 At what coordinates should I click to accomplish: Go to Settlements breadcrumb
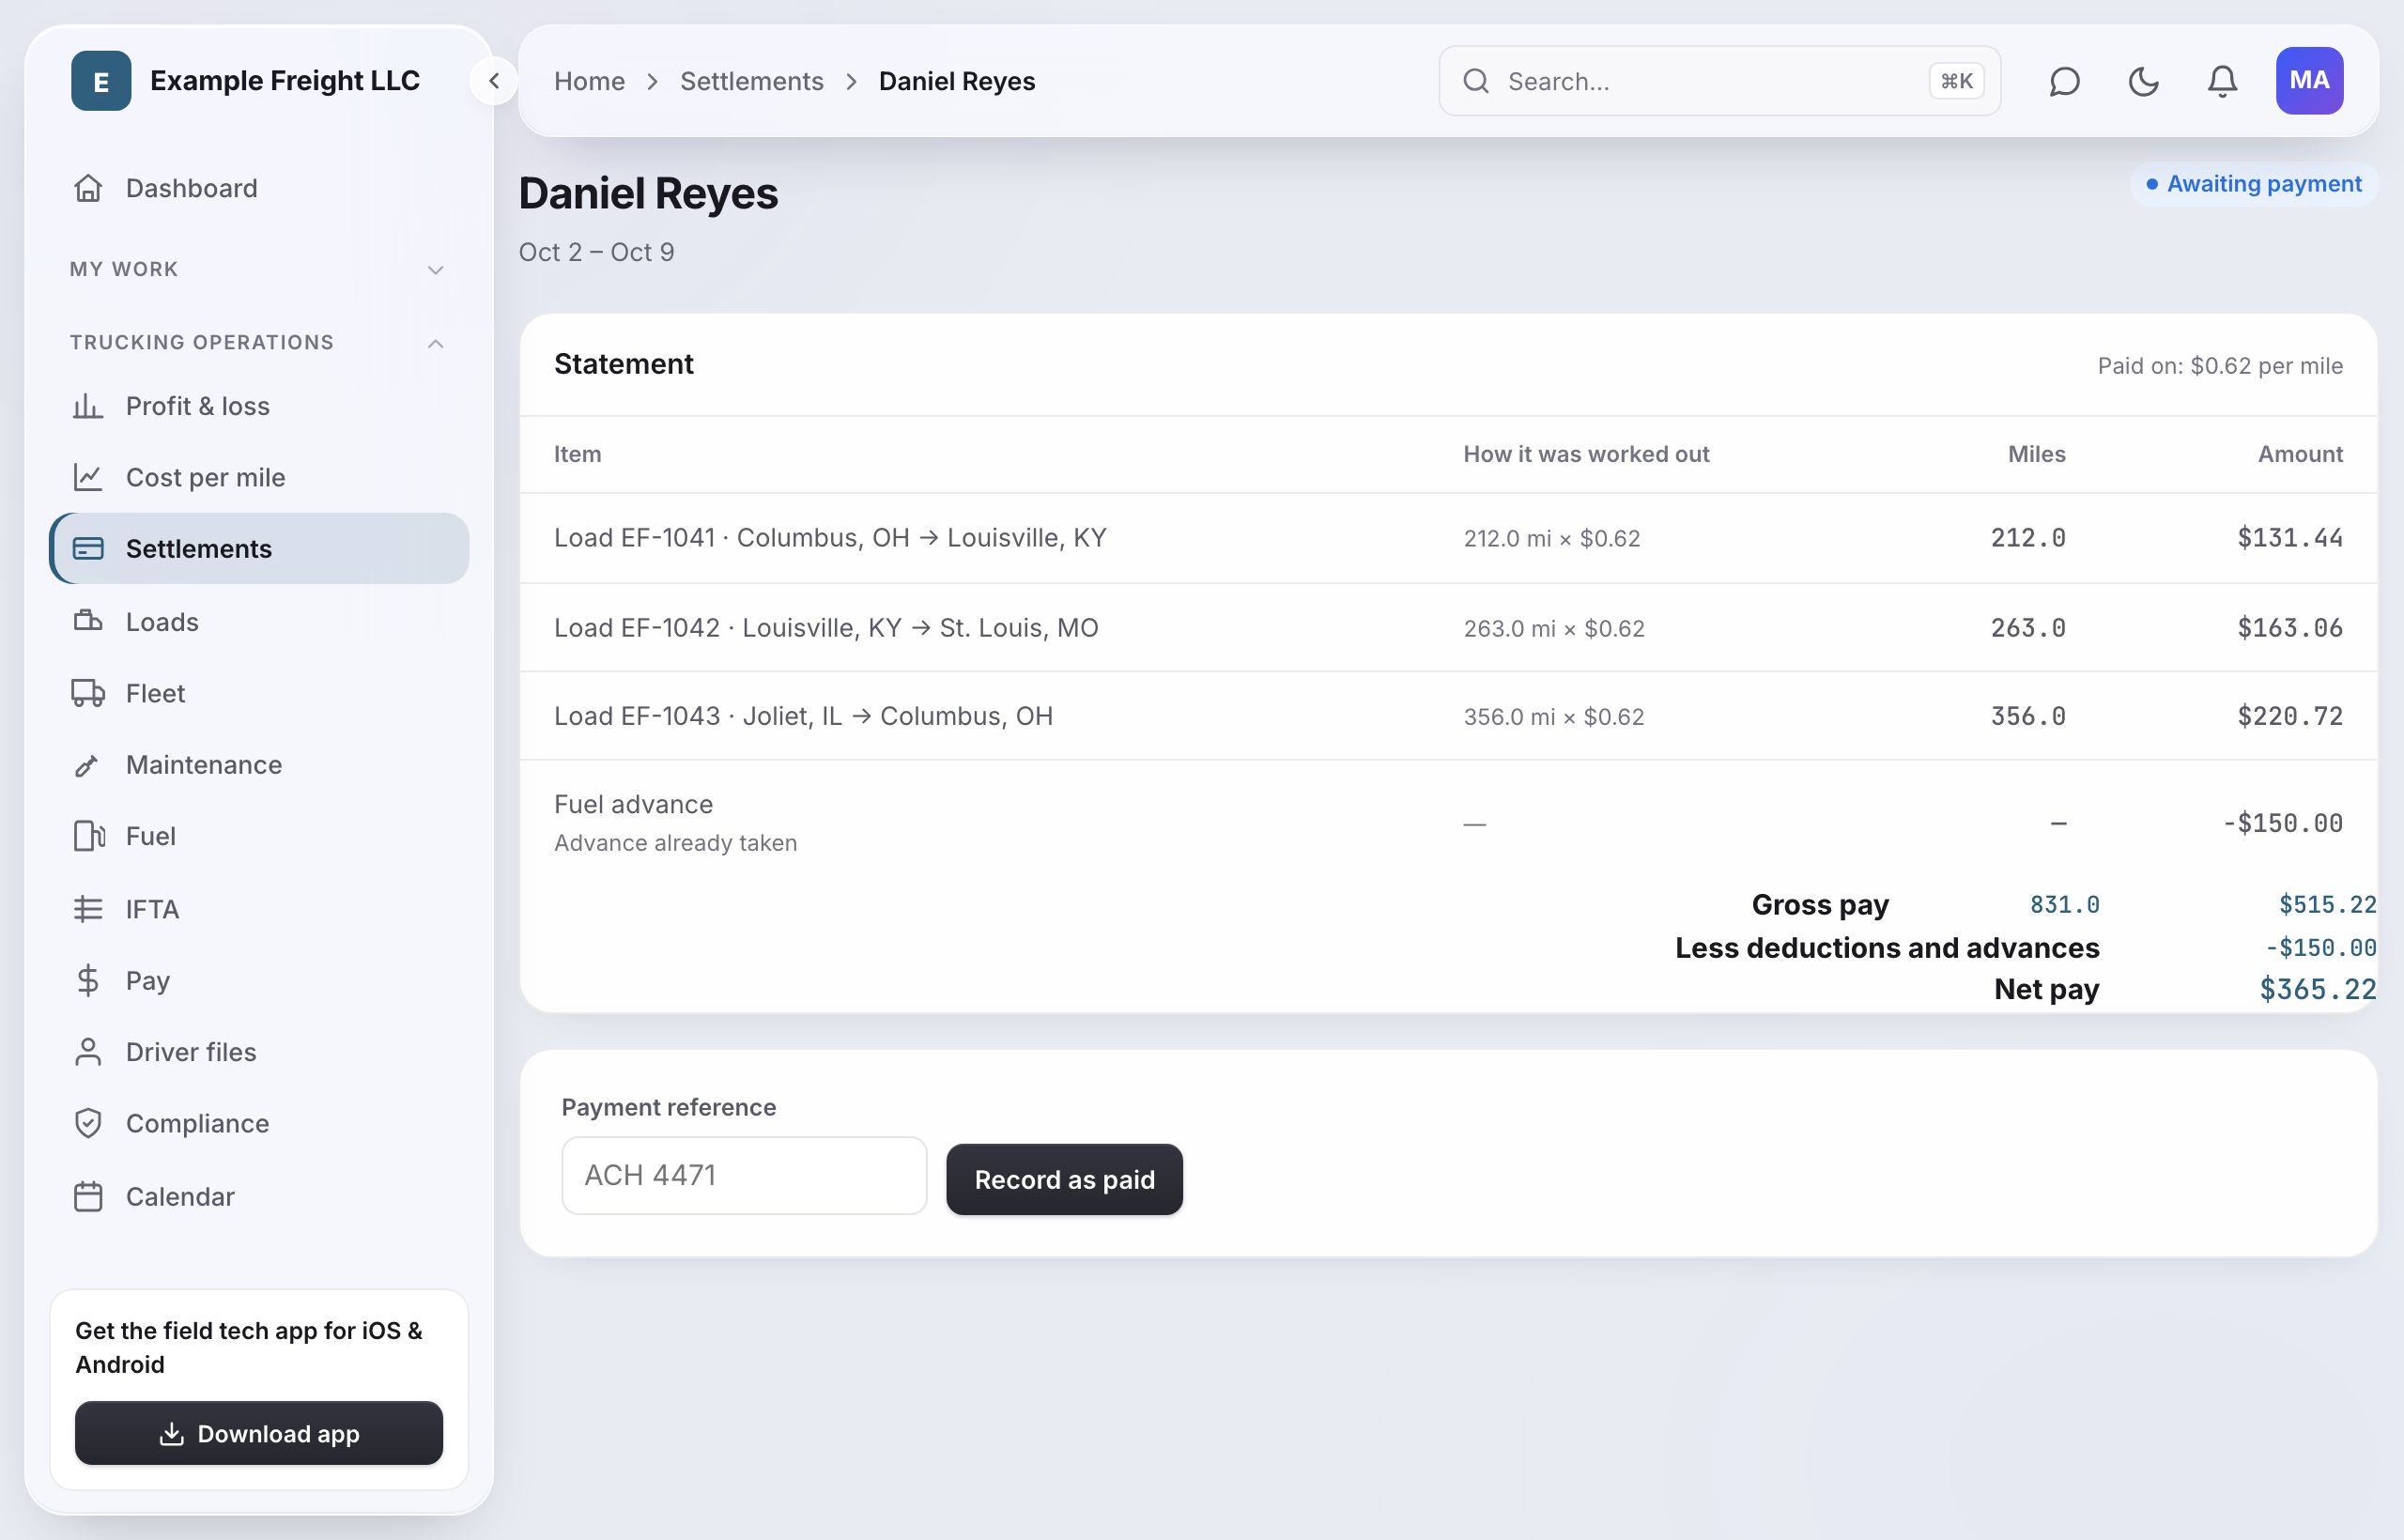751,81
